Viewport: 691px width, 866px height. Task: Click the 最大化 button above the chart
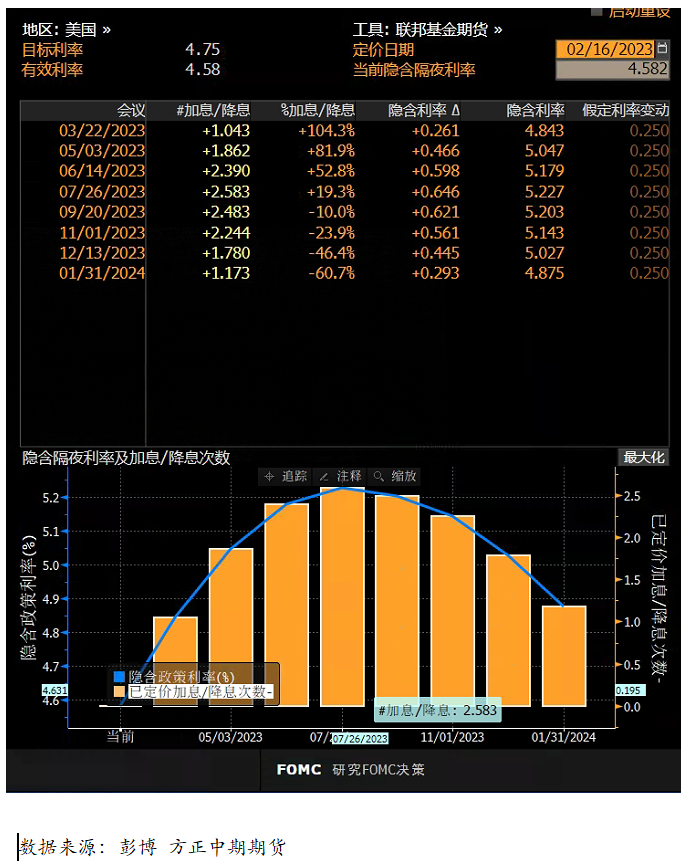(x=643, y=457)
